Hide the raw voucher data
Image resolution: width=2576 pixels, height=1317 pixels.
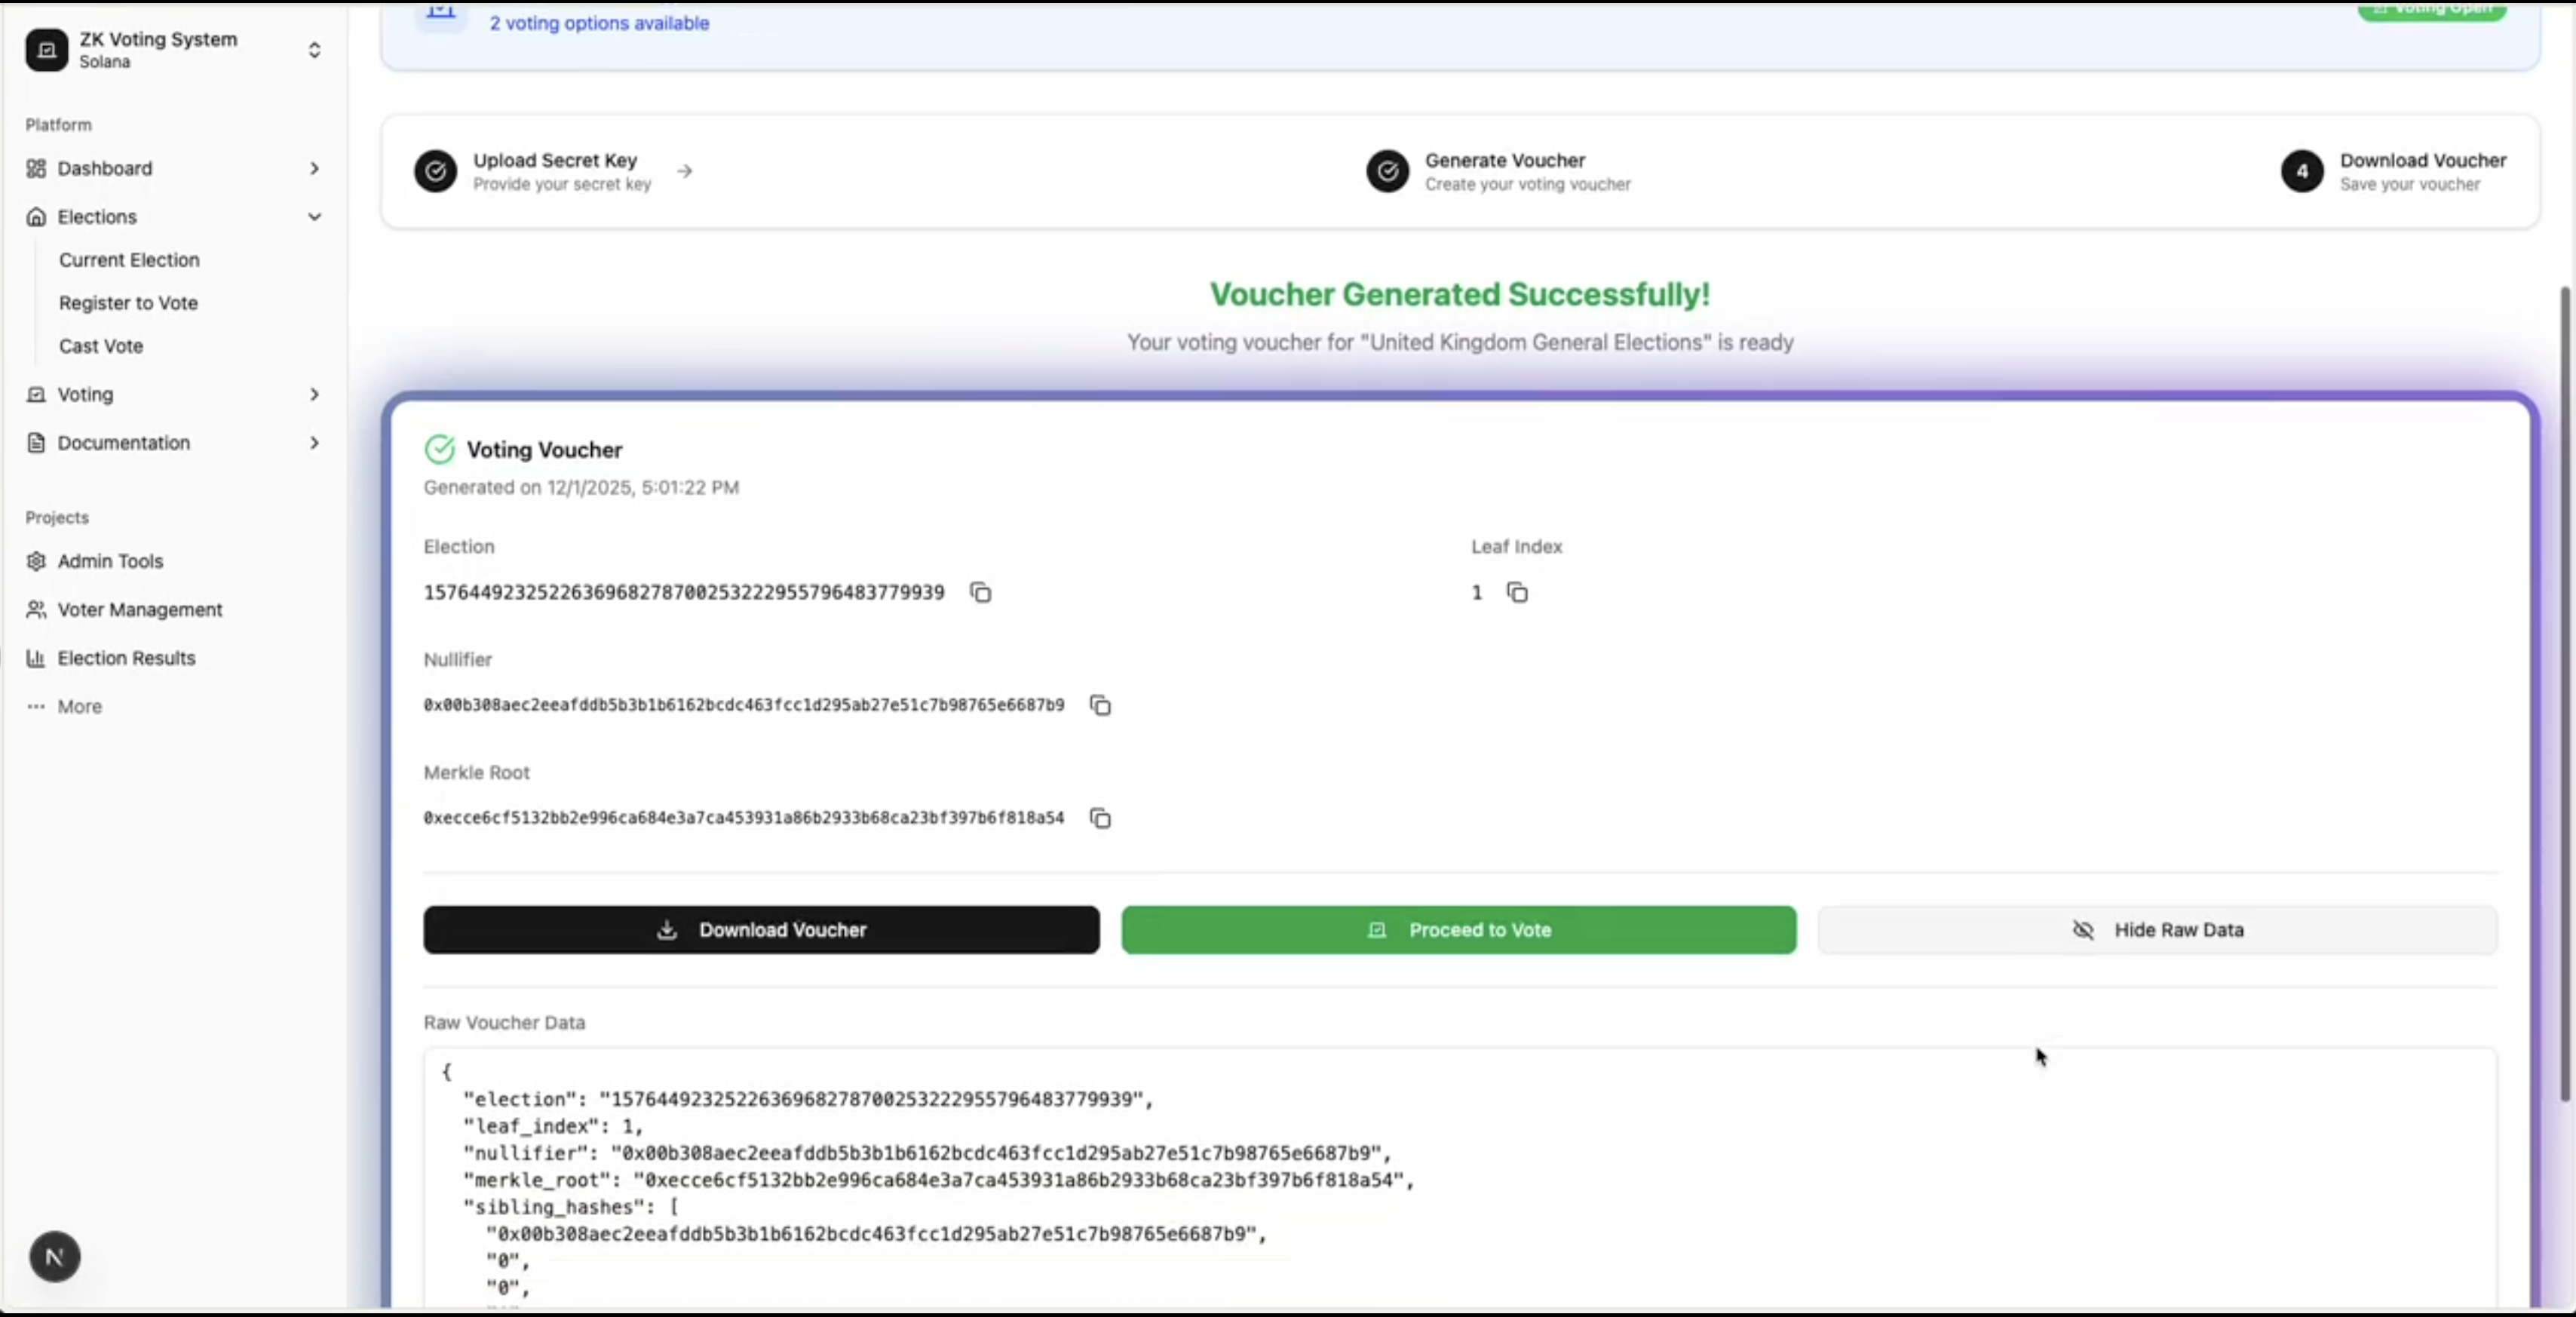(x=2157, y=930)
